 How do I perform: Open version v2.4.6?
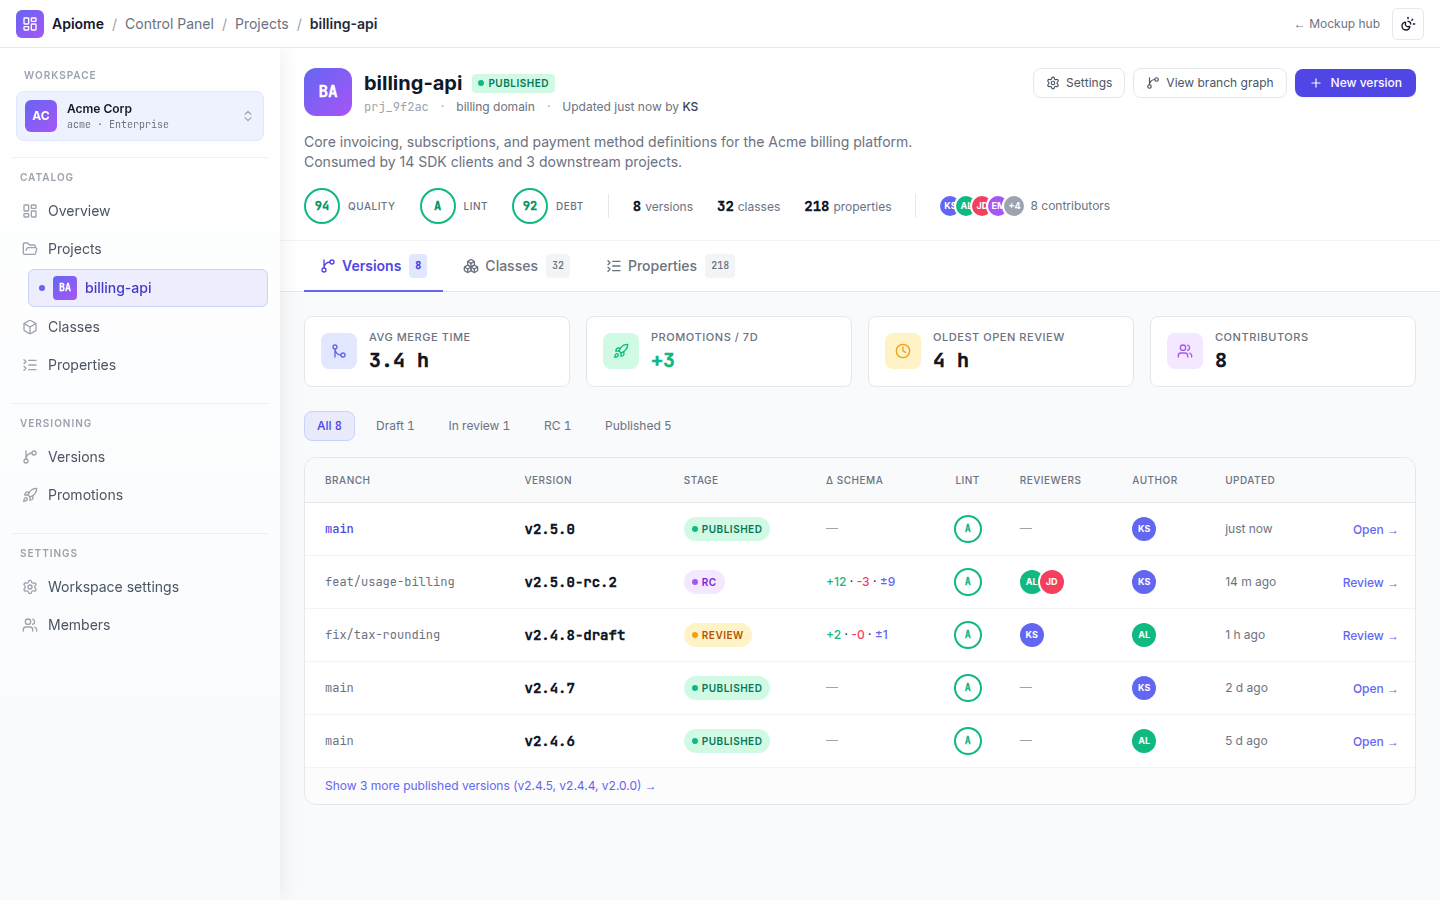(x=1375, y=742)
